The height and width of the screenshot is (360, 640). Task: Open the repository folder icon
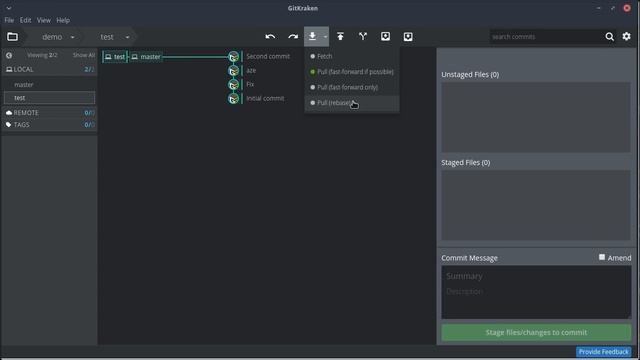pyautogui.click(x=12, y=37)
